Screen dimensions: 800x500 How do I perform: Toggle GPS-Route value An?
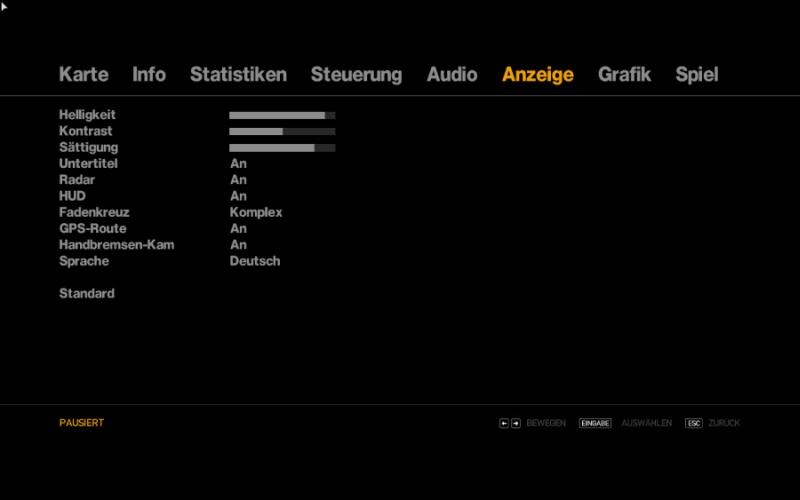click(x=238, y=229)
